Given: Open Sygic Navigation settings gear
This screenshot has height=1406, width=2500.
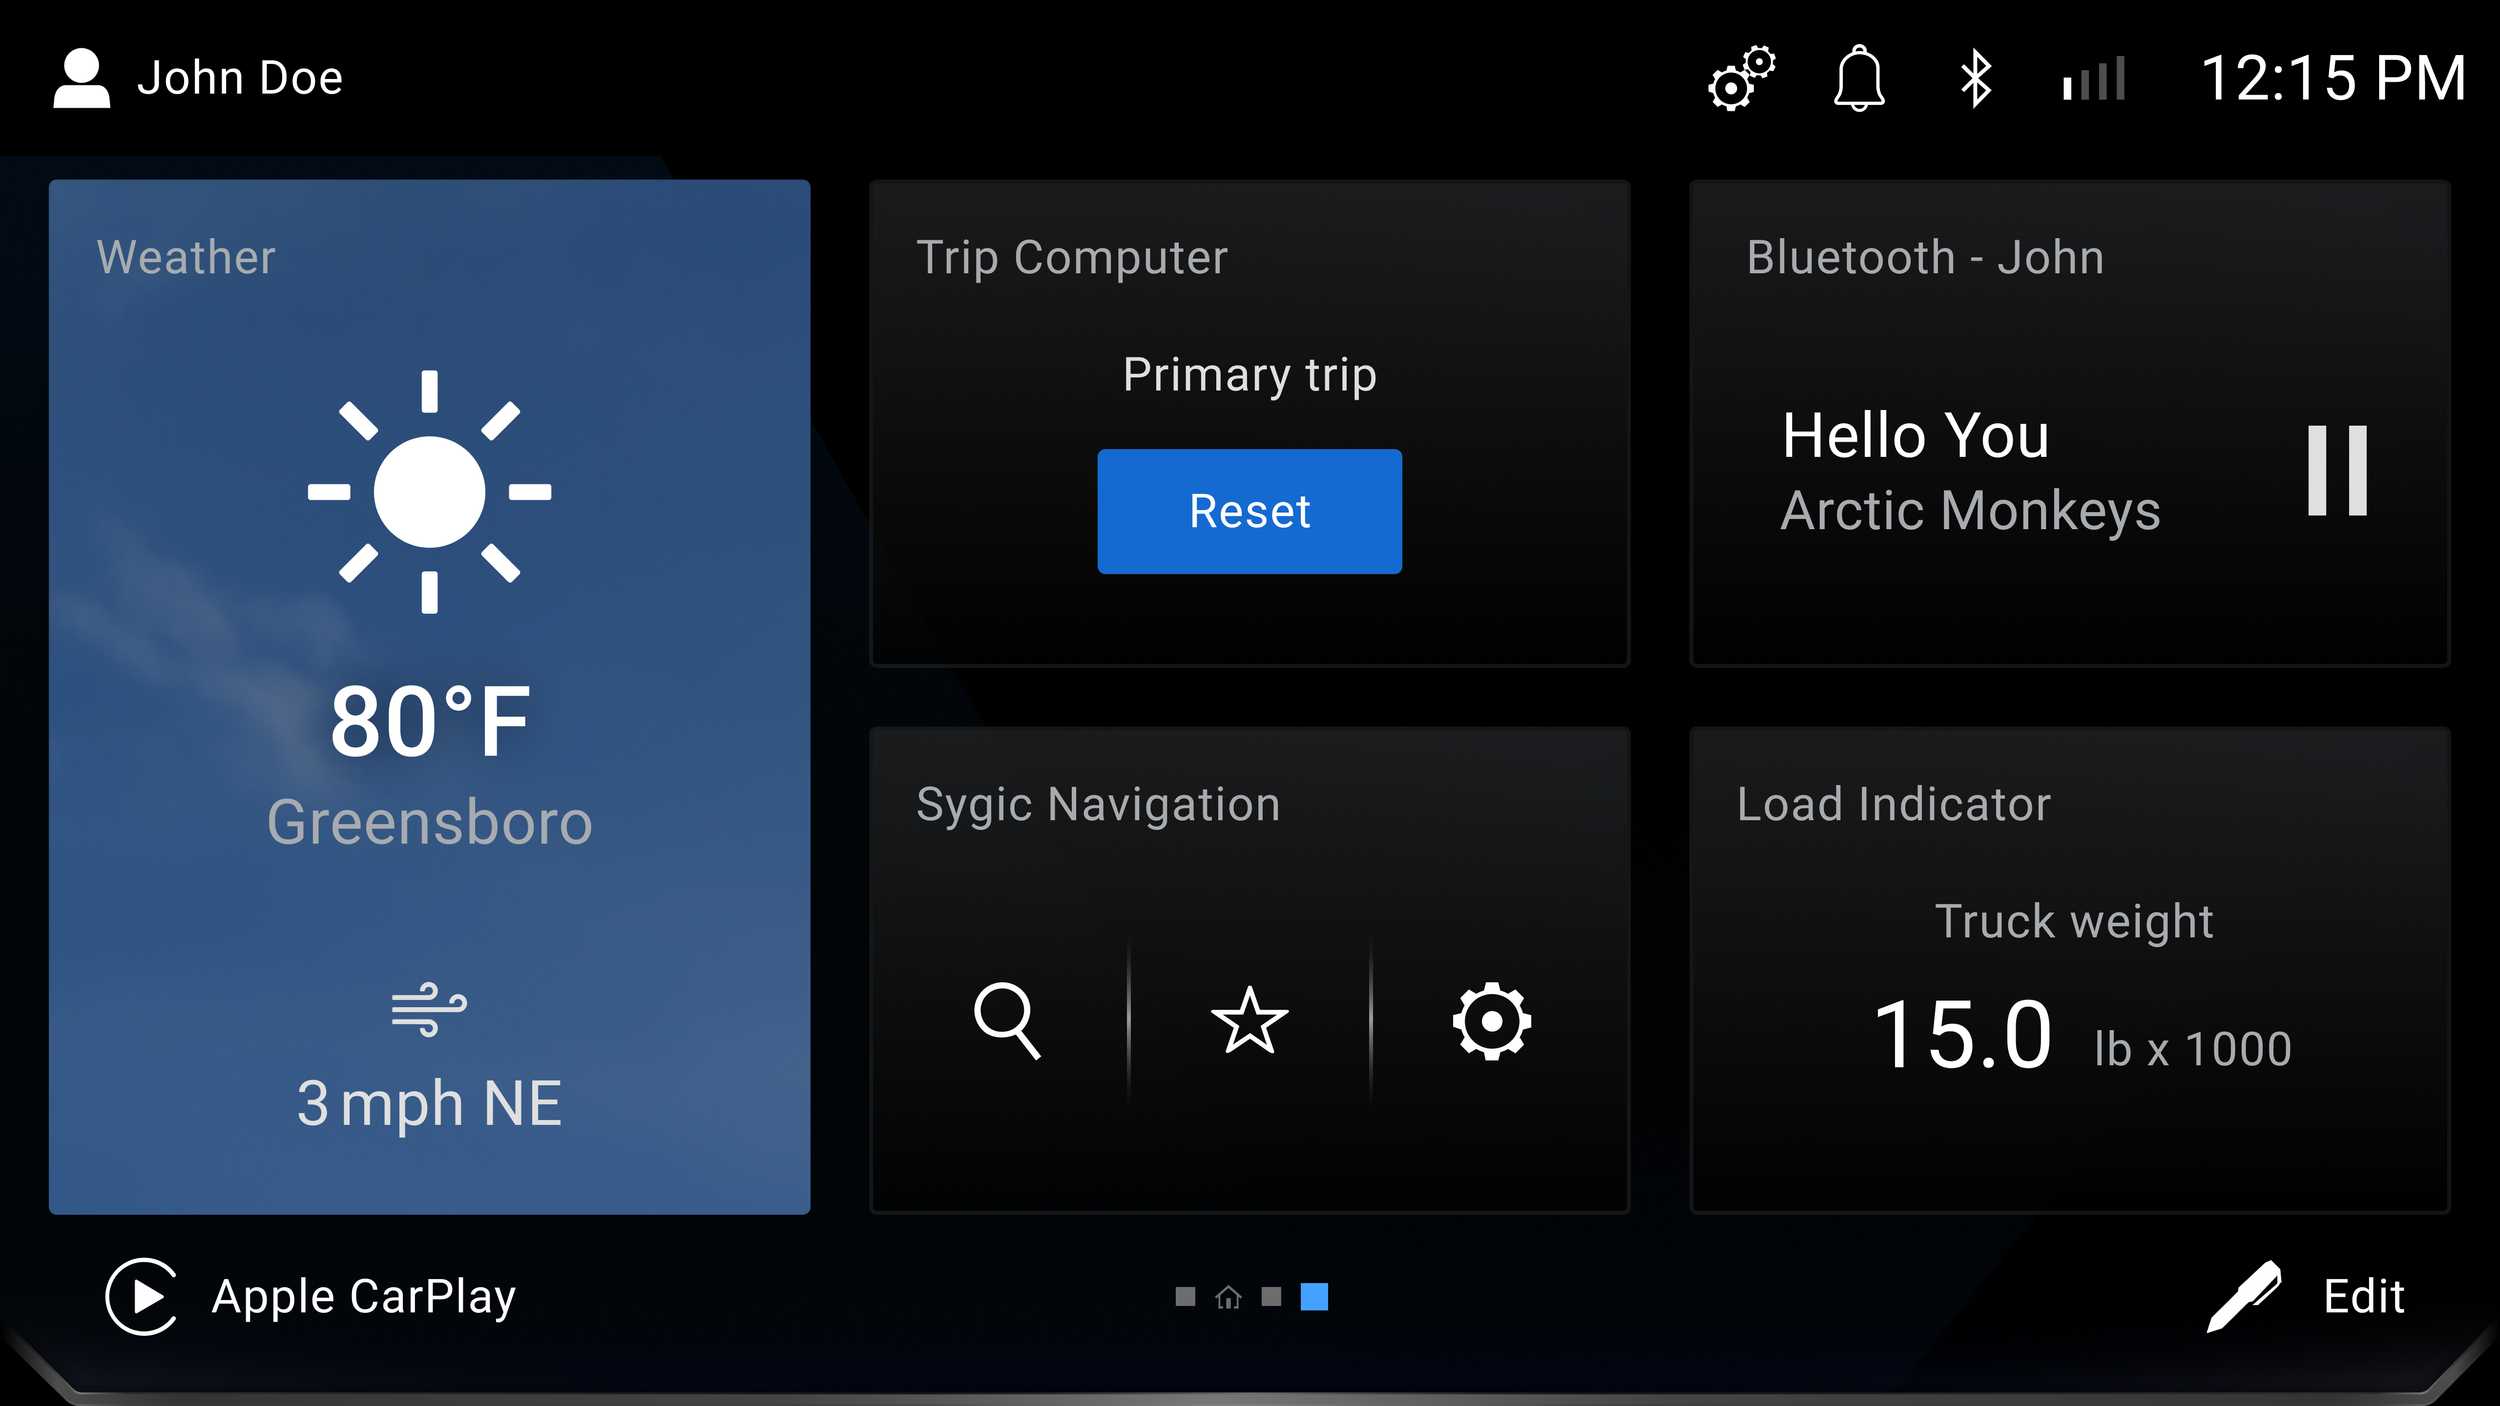Looking at the screenshot, I should point(1491,1021).
